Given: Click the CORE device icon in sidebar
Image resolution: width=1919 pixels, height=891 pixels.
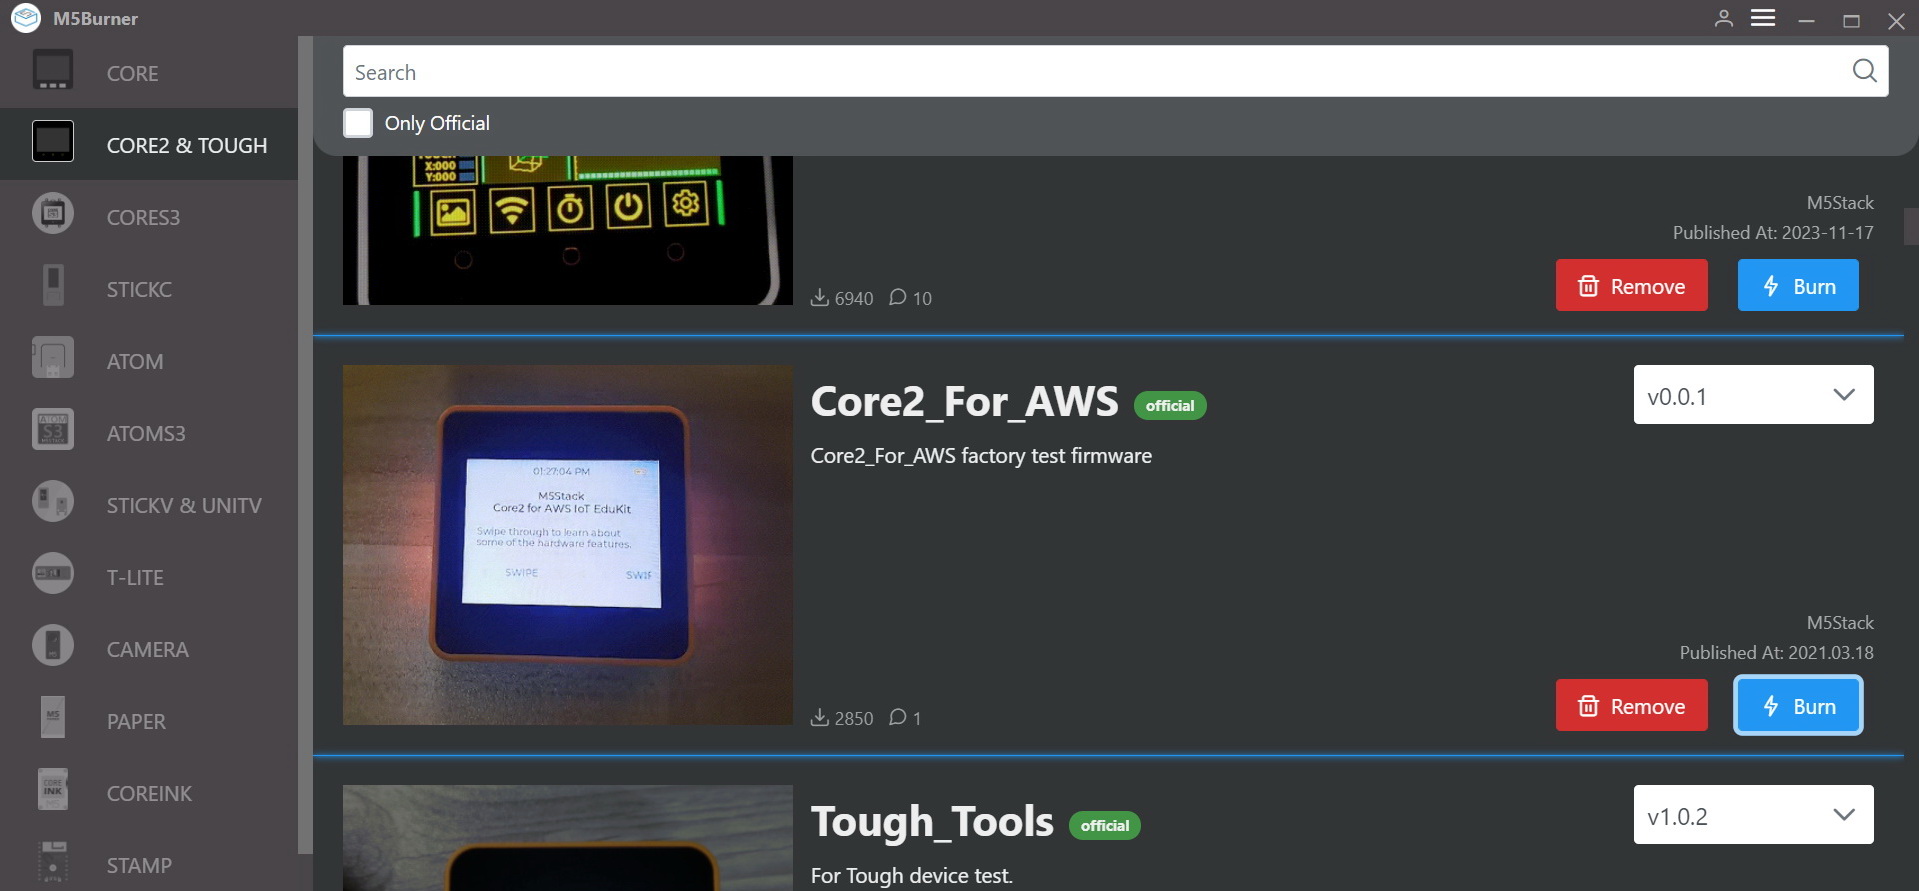Looking at the screenshot, I should click(x=53, y=72).
